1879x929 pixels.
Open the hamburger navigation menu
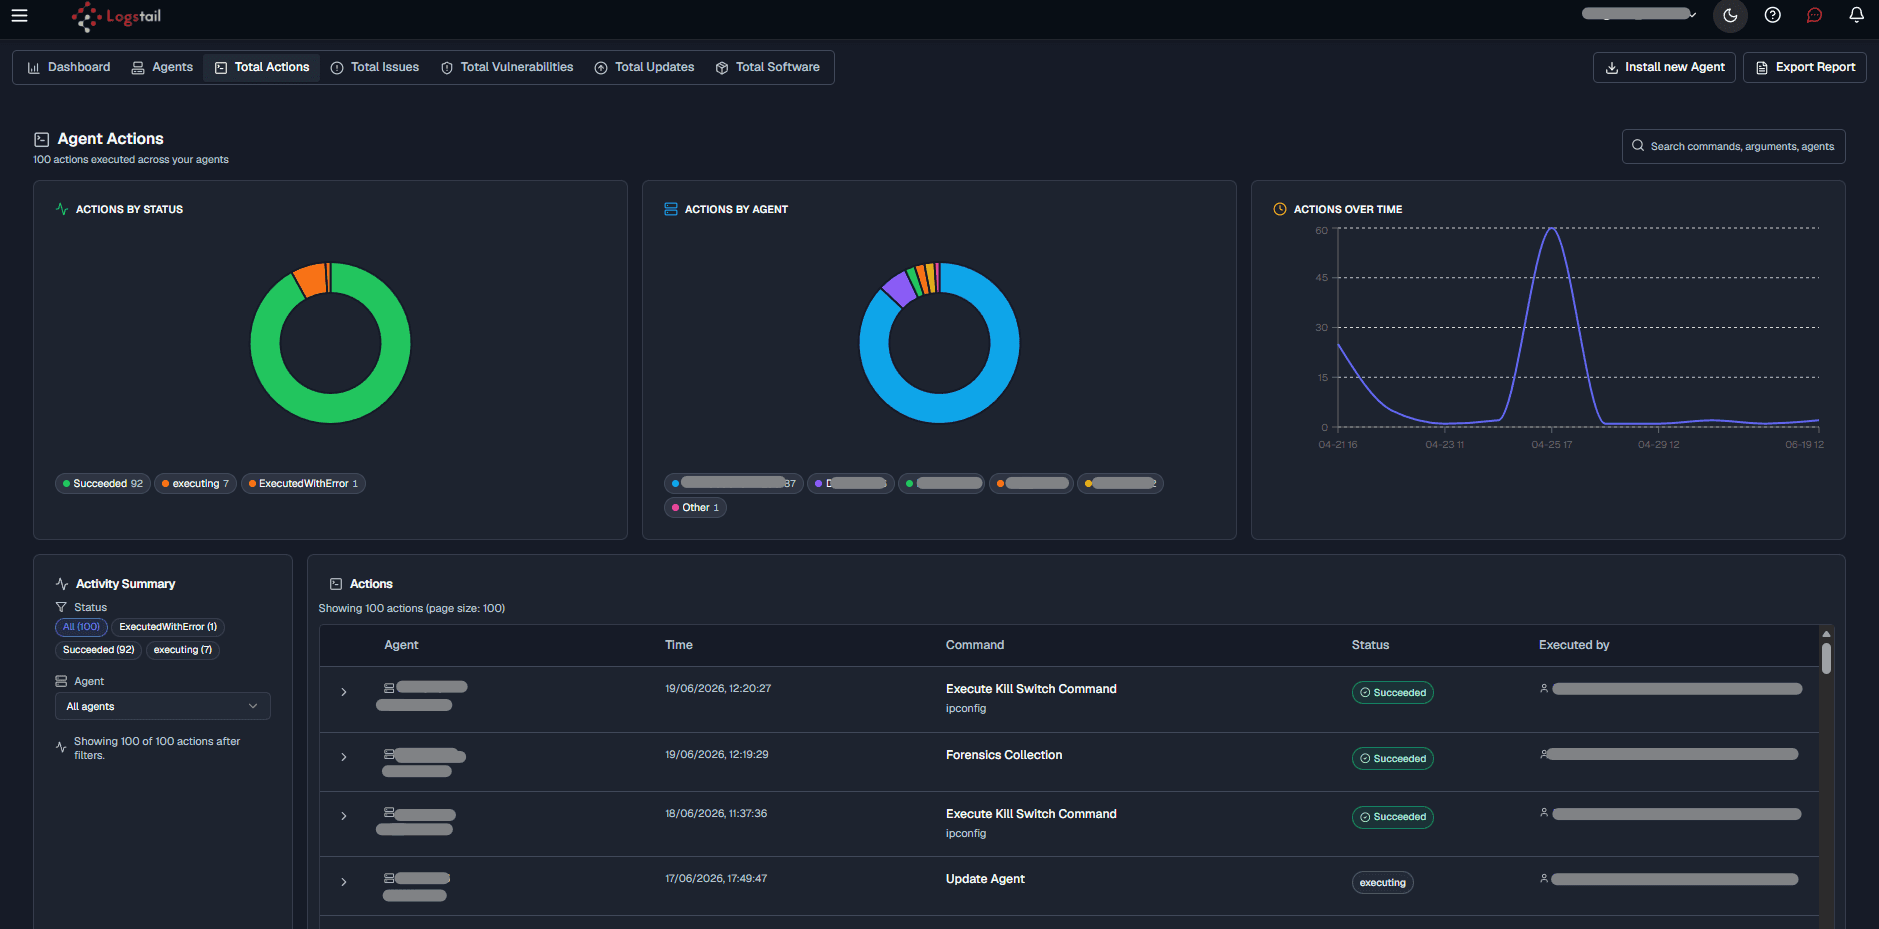click(x=19, y=15)
